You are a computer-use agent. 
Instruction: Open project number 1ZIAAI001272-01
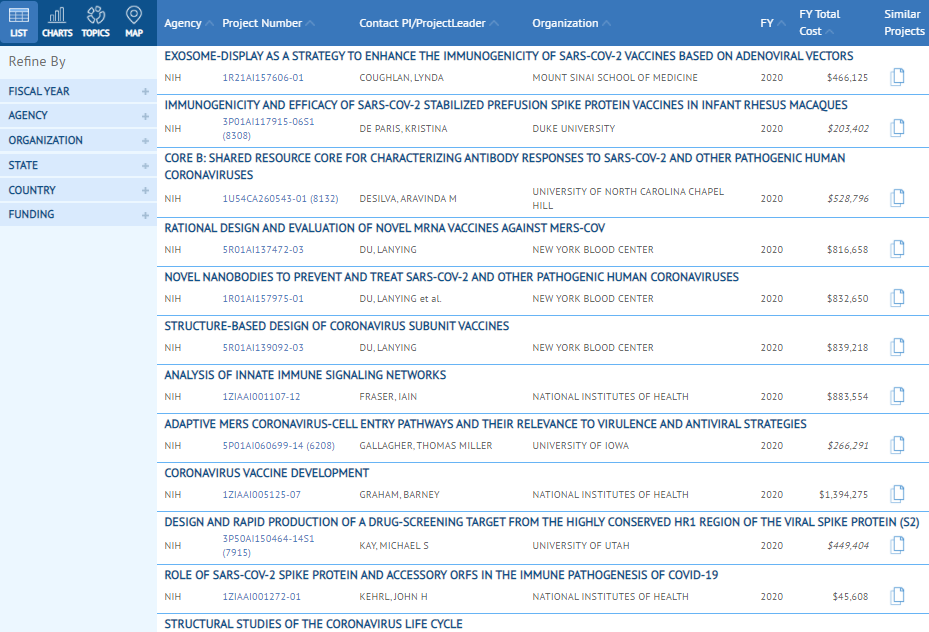pyautogui.click(x=261, y=597)
